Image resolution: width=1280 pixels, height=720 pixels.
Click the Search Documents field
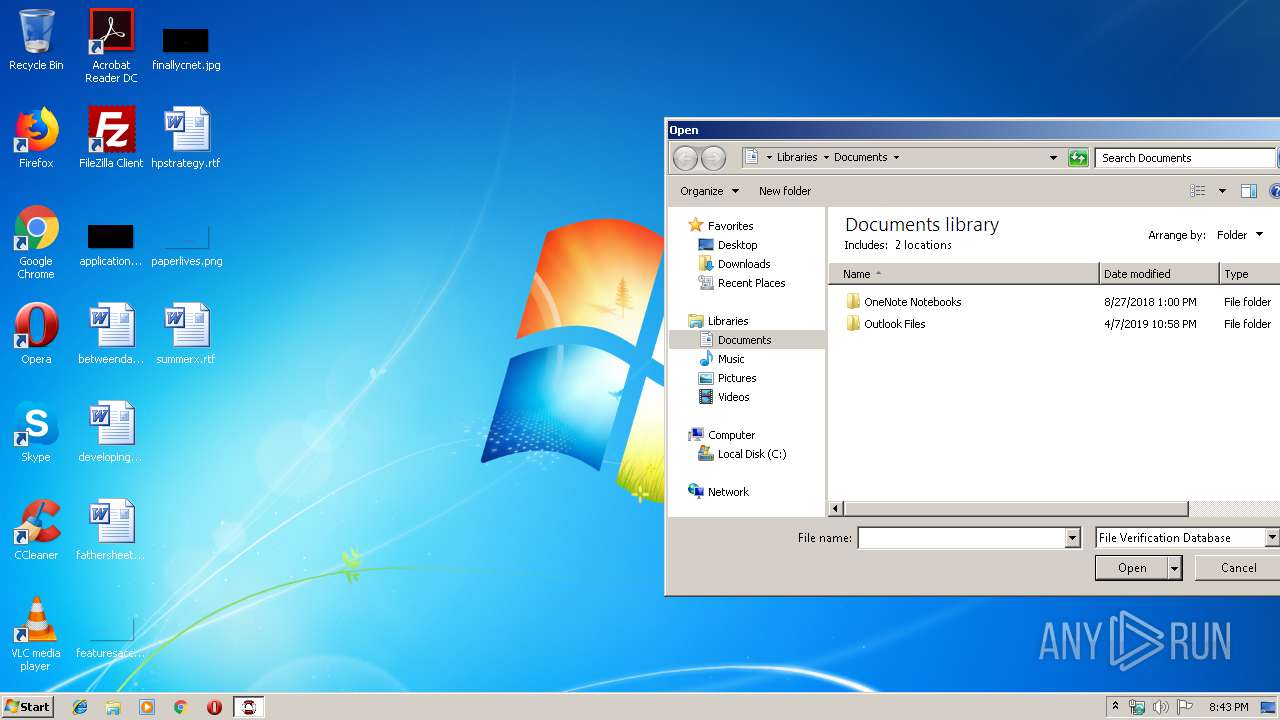(x=1185, y=158)
